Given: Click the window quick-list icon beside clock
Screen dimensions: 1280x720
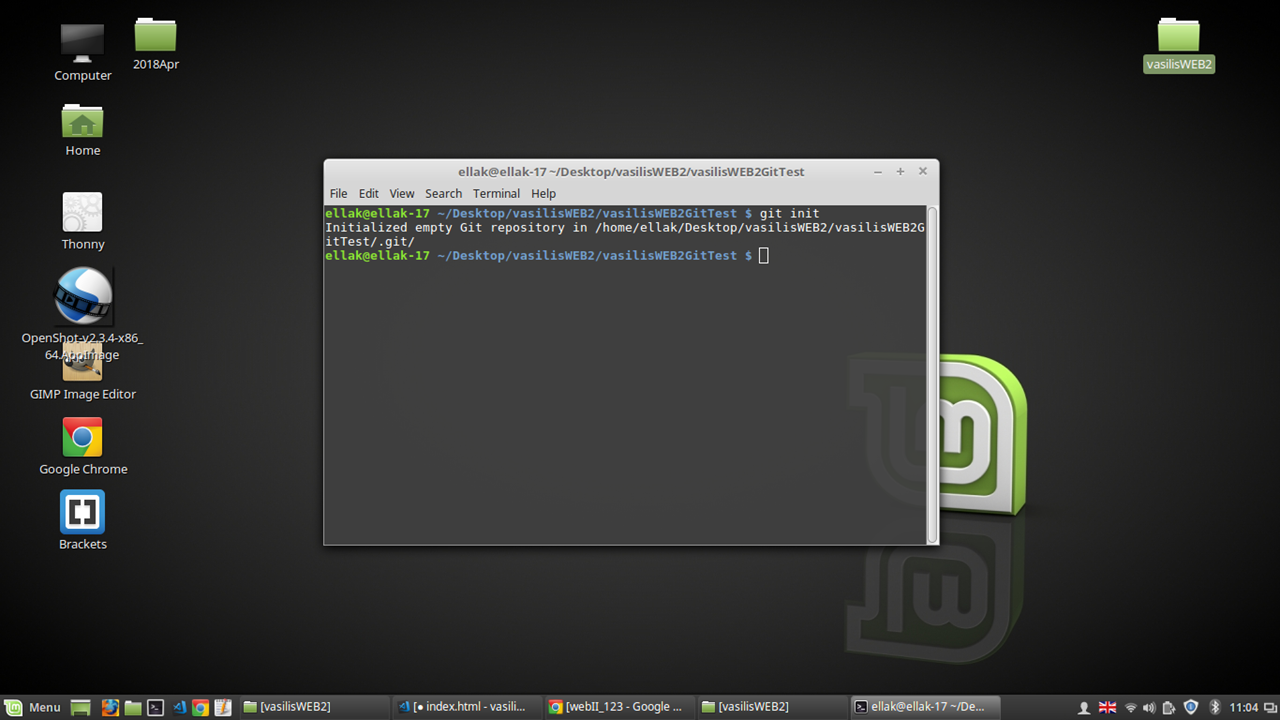Looking at the screenshot, I should (1269, 707).
